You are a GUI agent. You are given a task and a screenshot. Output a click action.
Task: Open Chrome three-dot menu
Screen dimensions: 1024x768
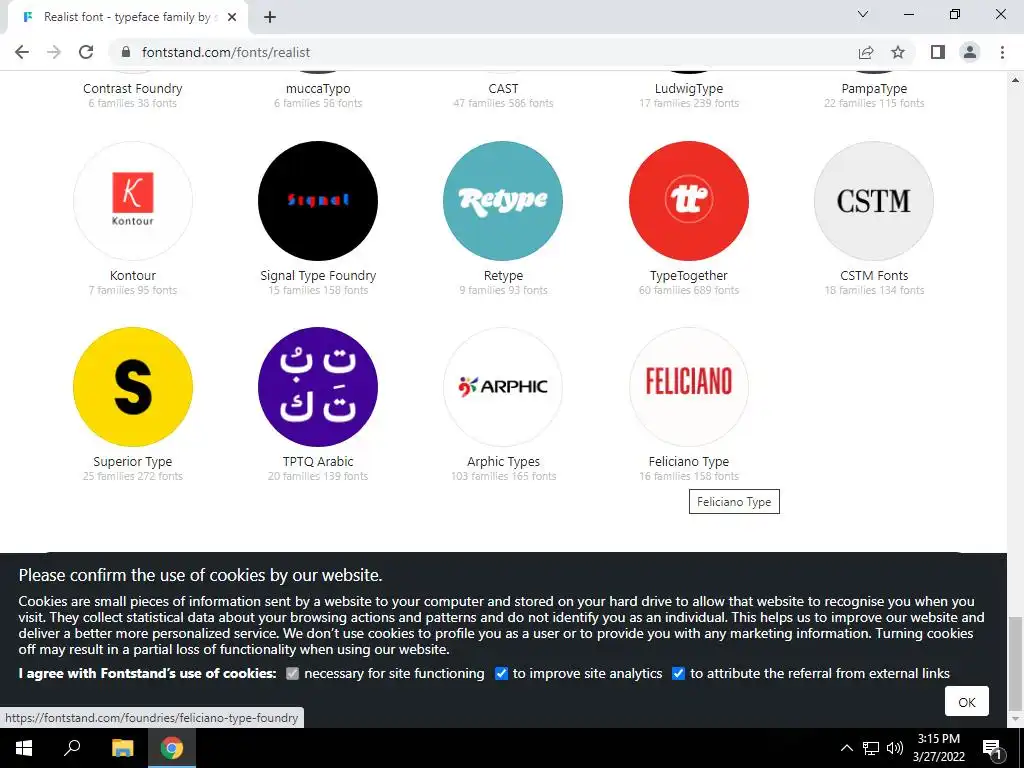1002,52
